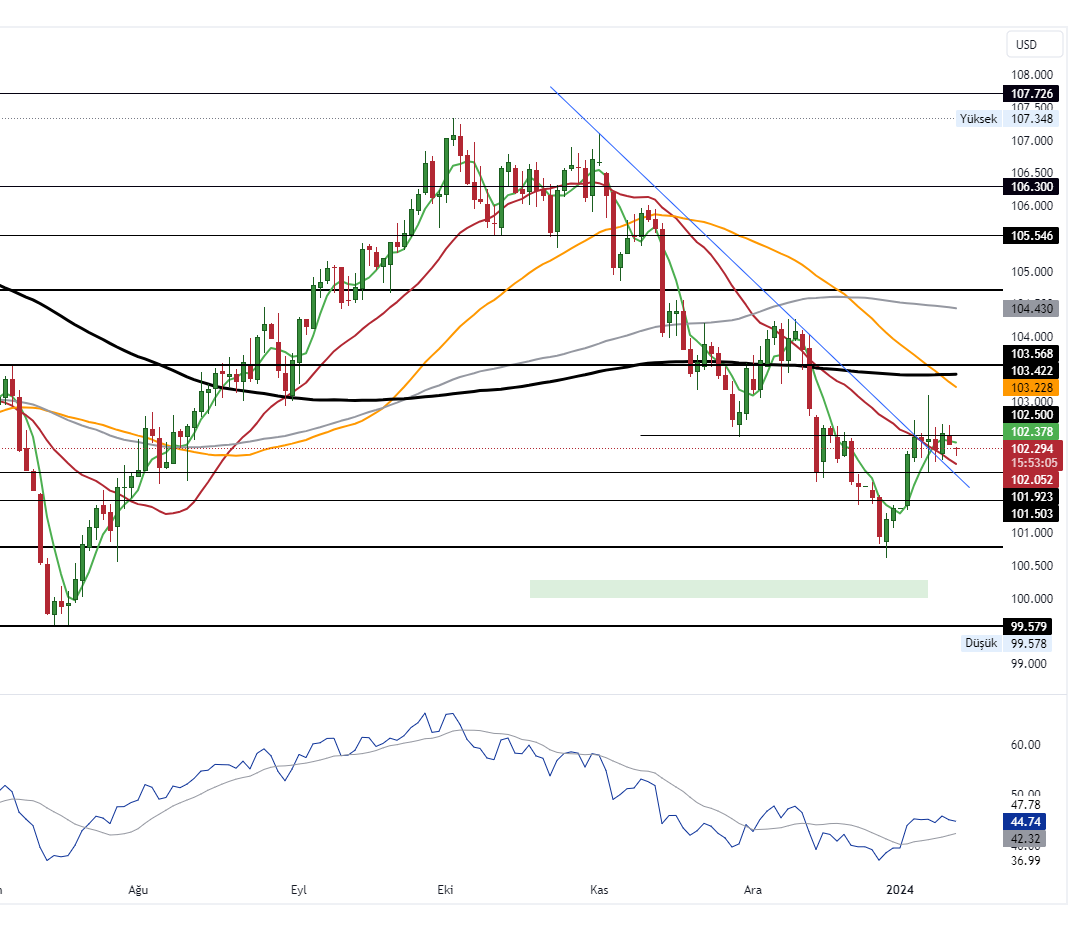This screenshot has height=939, width=1077.
Task: Select the gray 104.430 moving average label
Action: pos(1031,309)
